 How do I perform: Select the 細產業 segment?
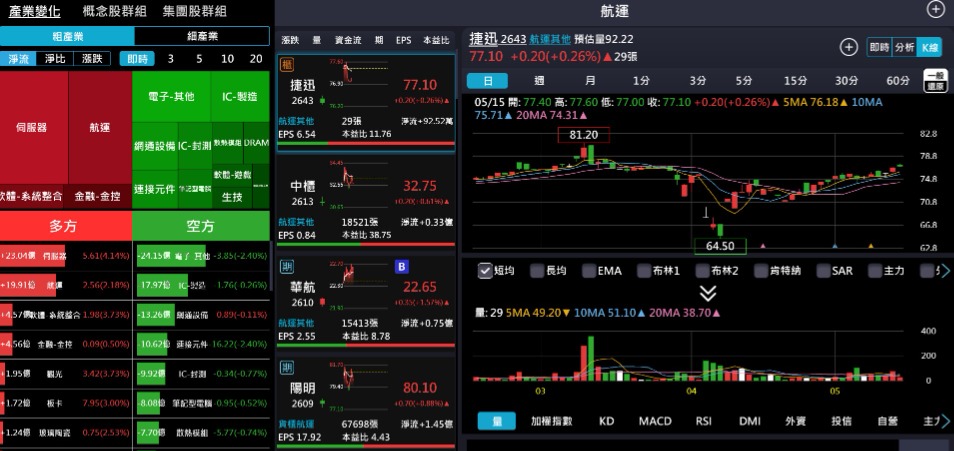tap(202, 36)
